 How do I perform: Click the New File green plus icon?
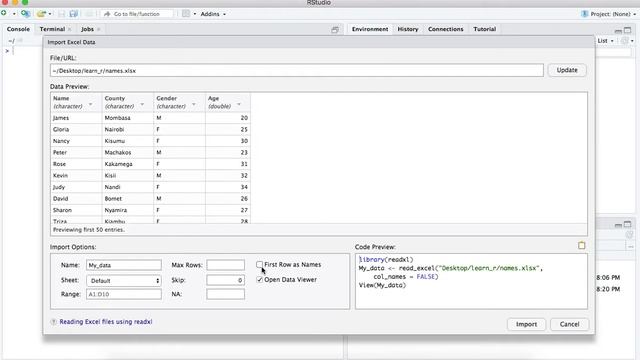point(4,13)
